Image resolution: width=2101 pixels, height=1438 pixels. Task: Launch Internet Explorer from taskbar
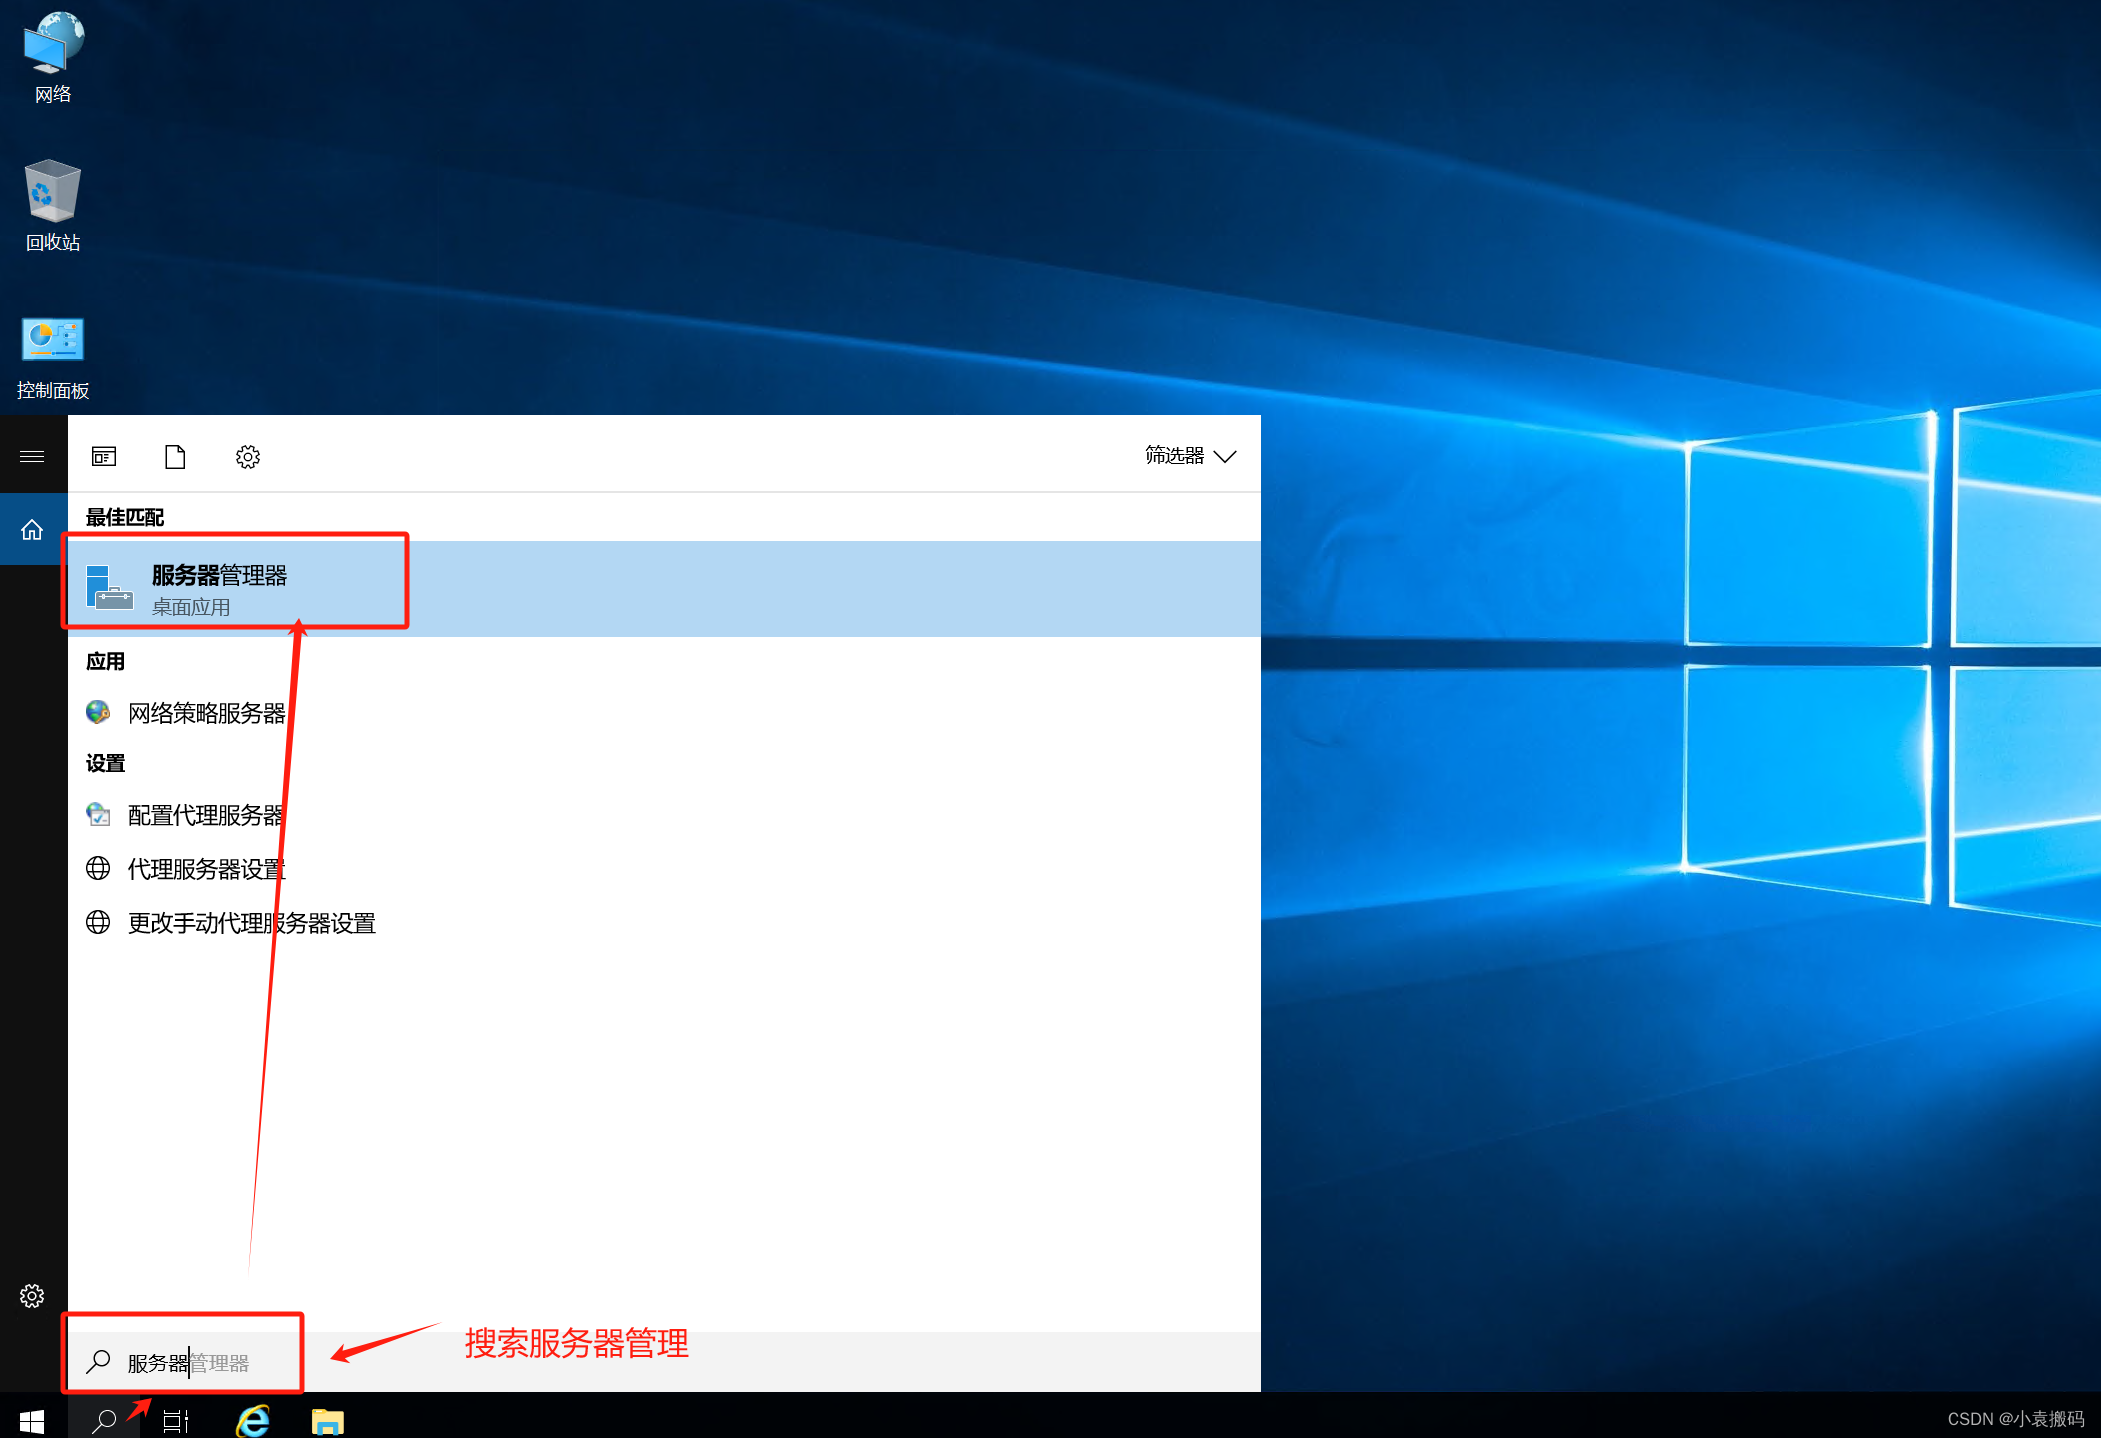tap(253, 1420)
